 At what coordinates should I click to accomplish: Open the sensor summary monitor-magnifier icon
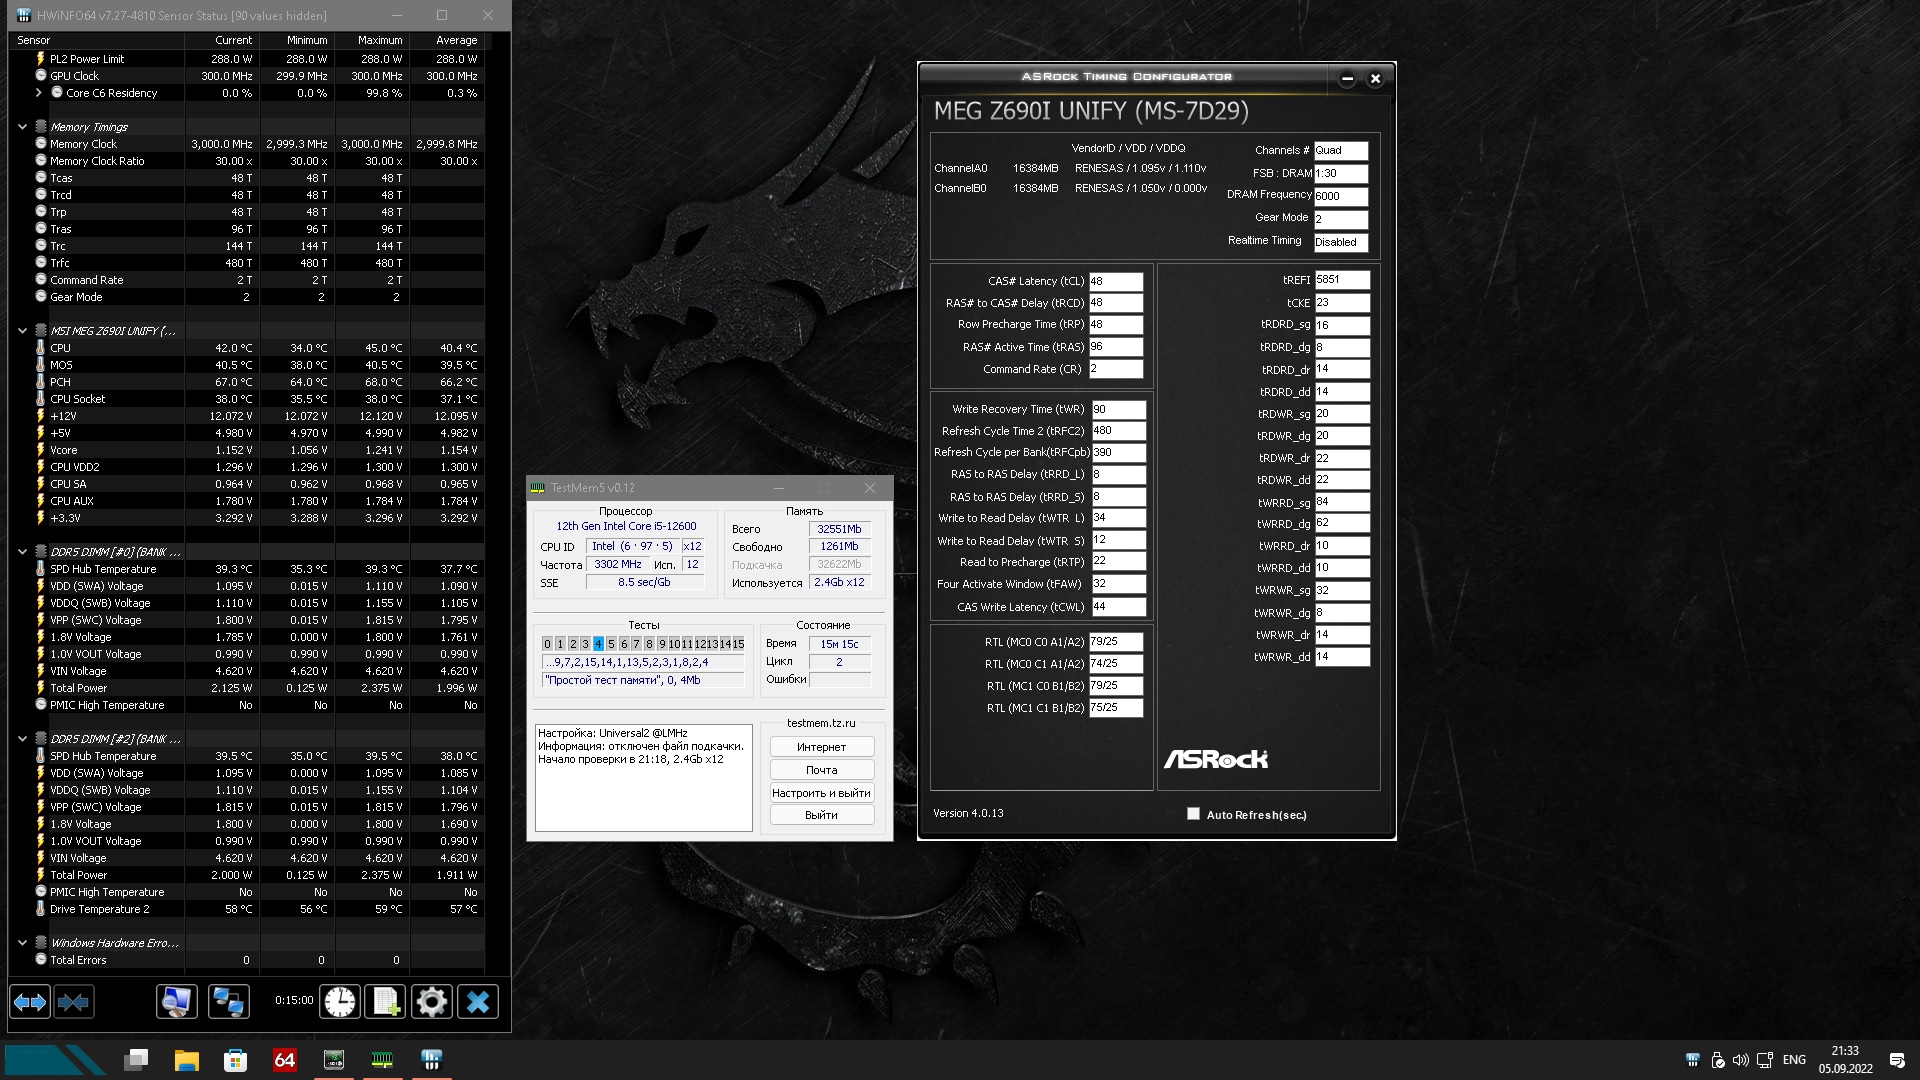177,1002
